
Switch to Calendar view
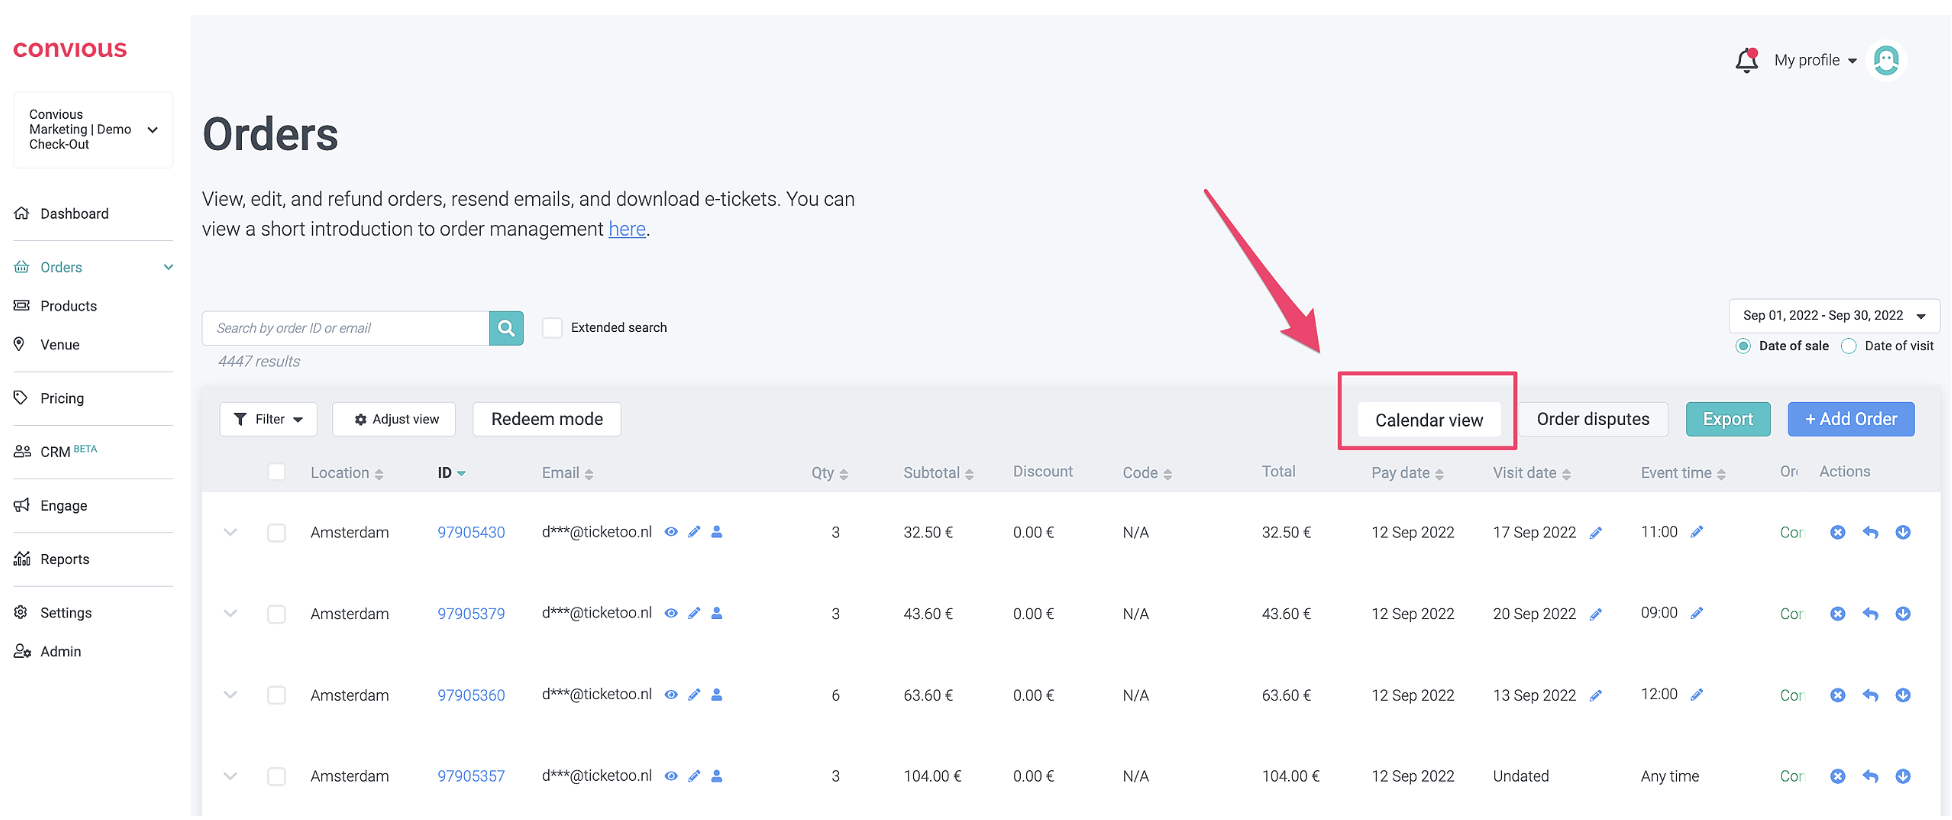coord(1428,420)
